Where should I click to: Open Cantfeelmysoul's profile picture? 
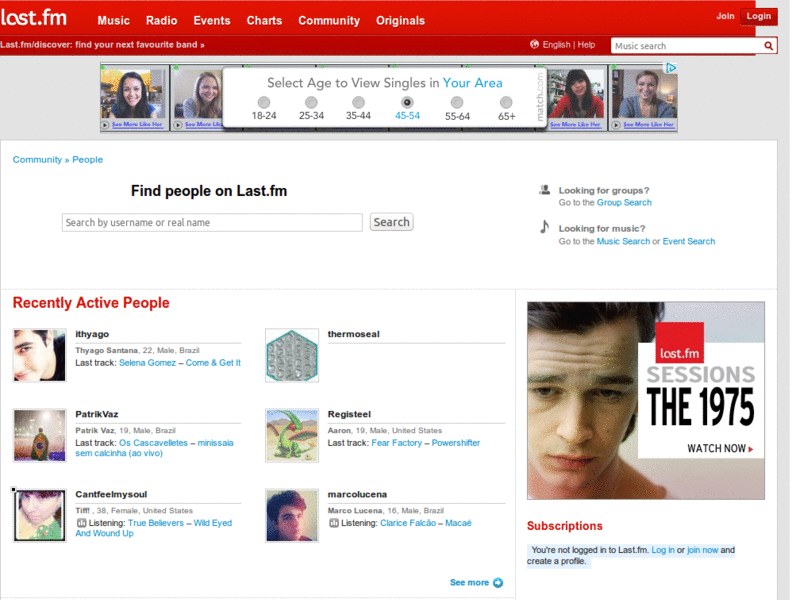tap(39, 515)
